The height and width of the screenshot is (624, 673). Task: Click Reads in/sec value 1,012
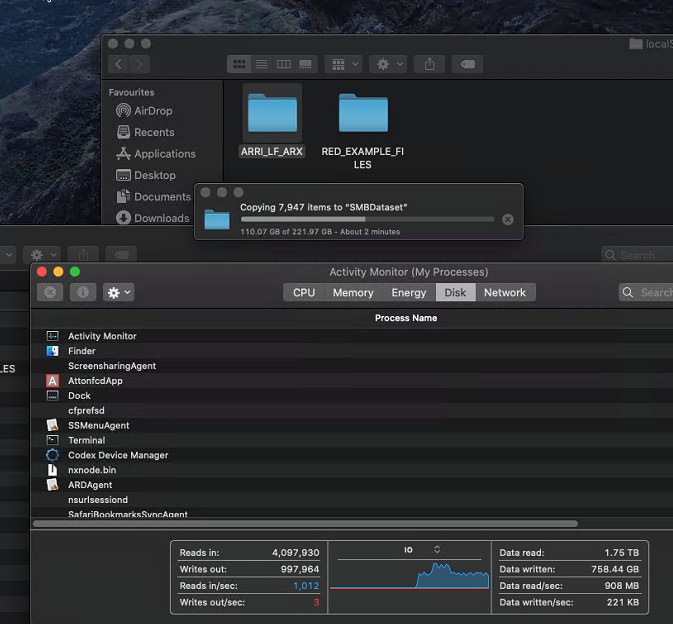click(x=306, y=586)
